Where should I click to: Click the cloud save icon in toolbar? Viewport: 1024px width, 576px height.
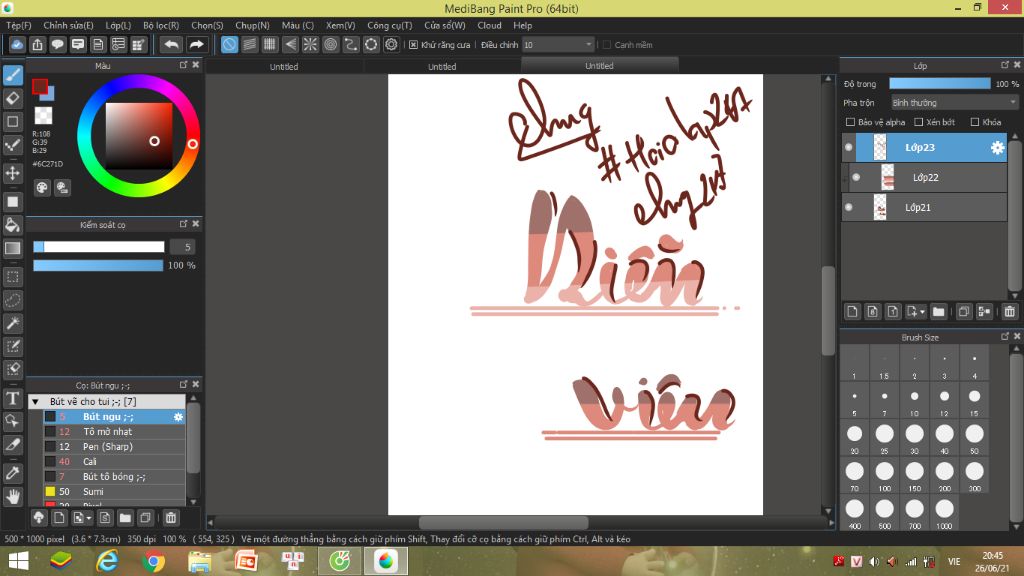tap(17, 44)
